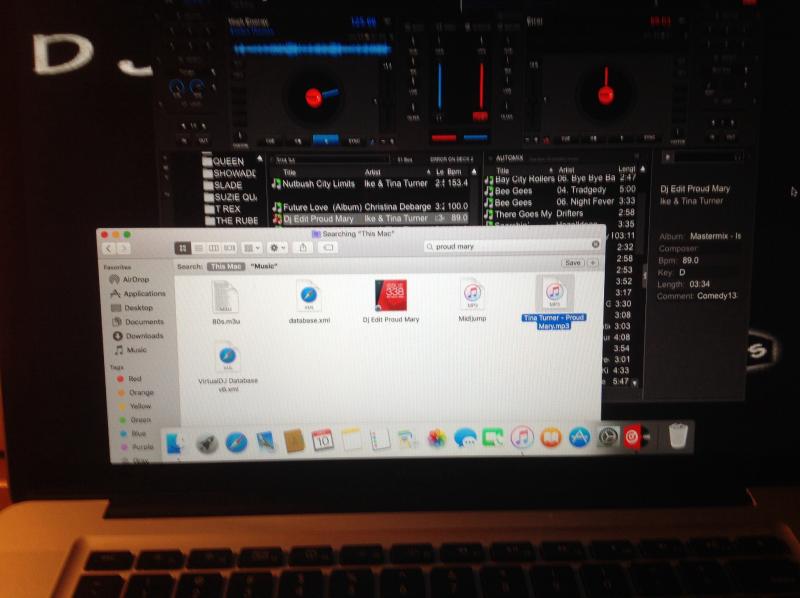Select the 80s.m3u file
Image resolution: width=800 pixels, height=598 pixels.
pyautogui.click(x=226, y=303)
